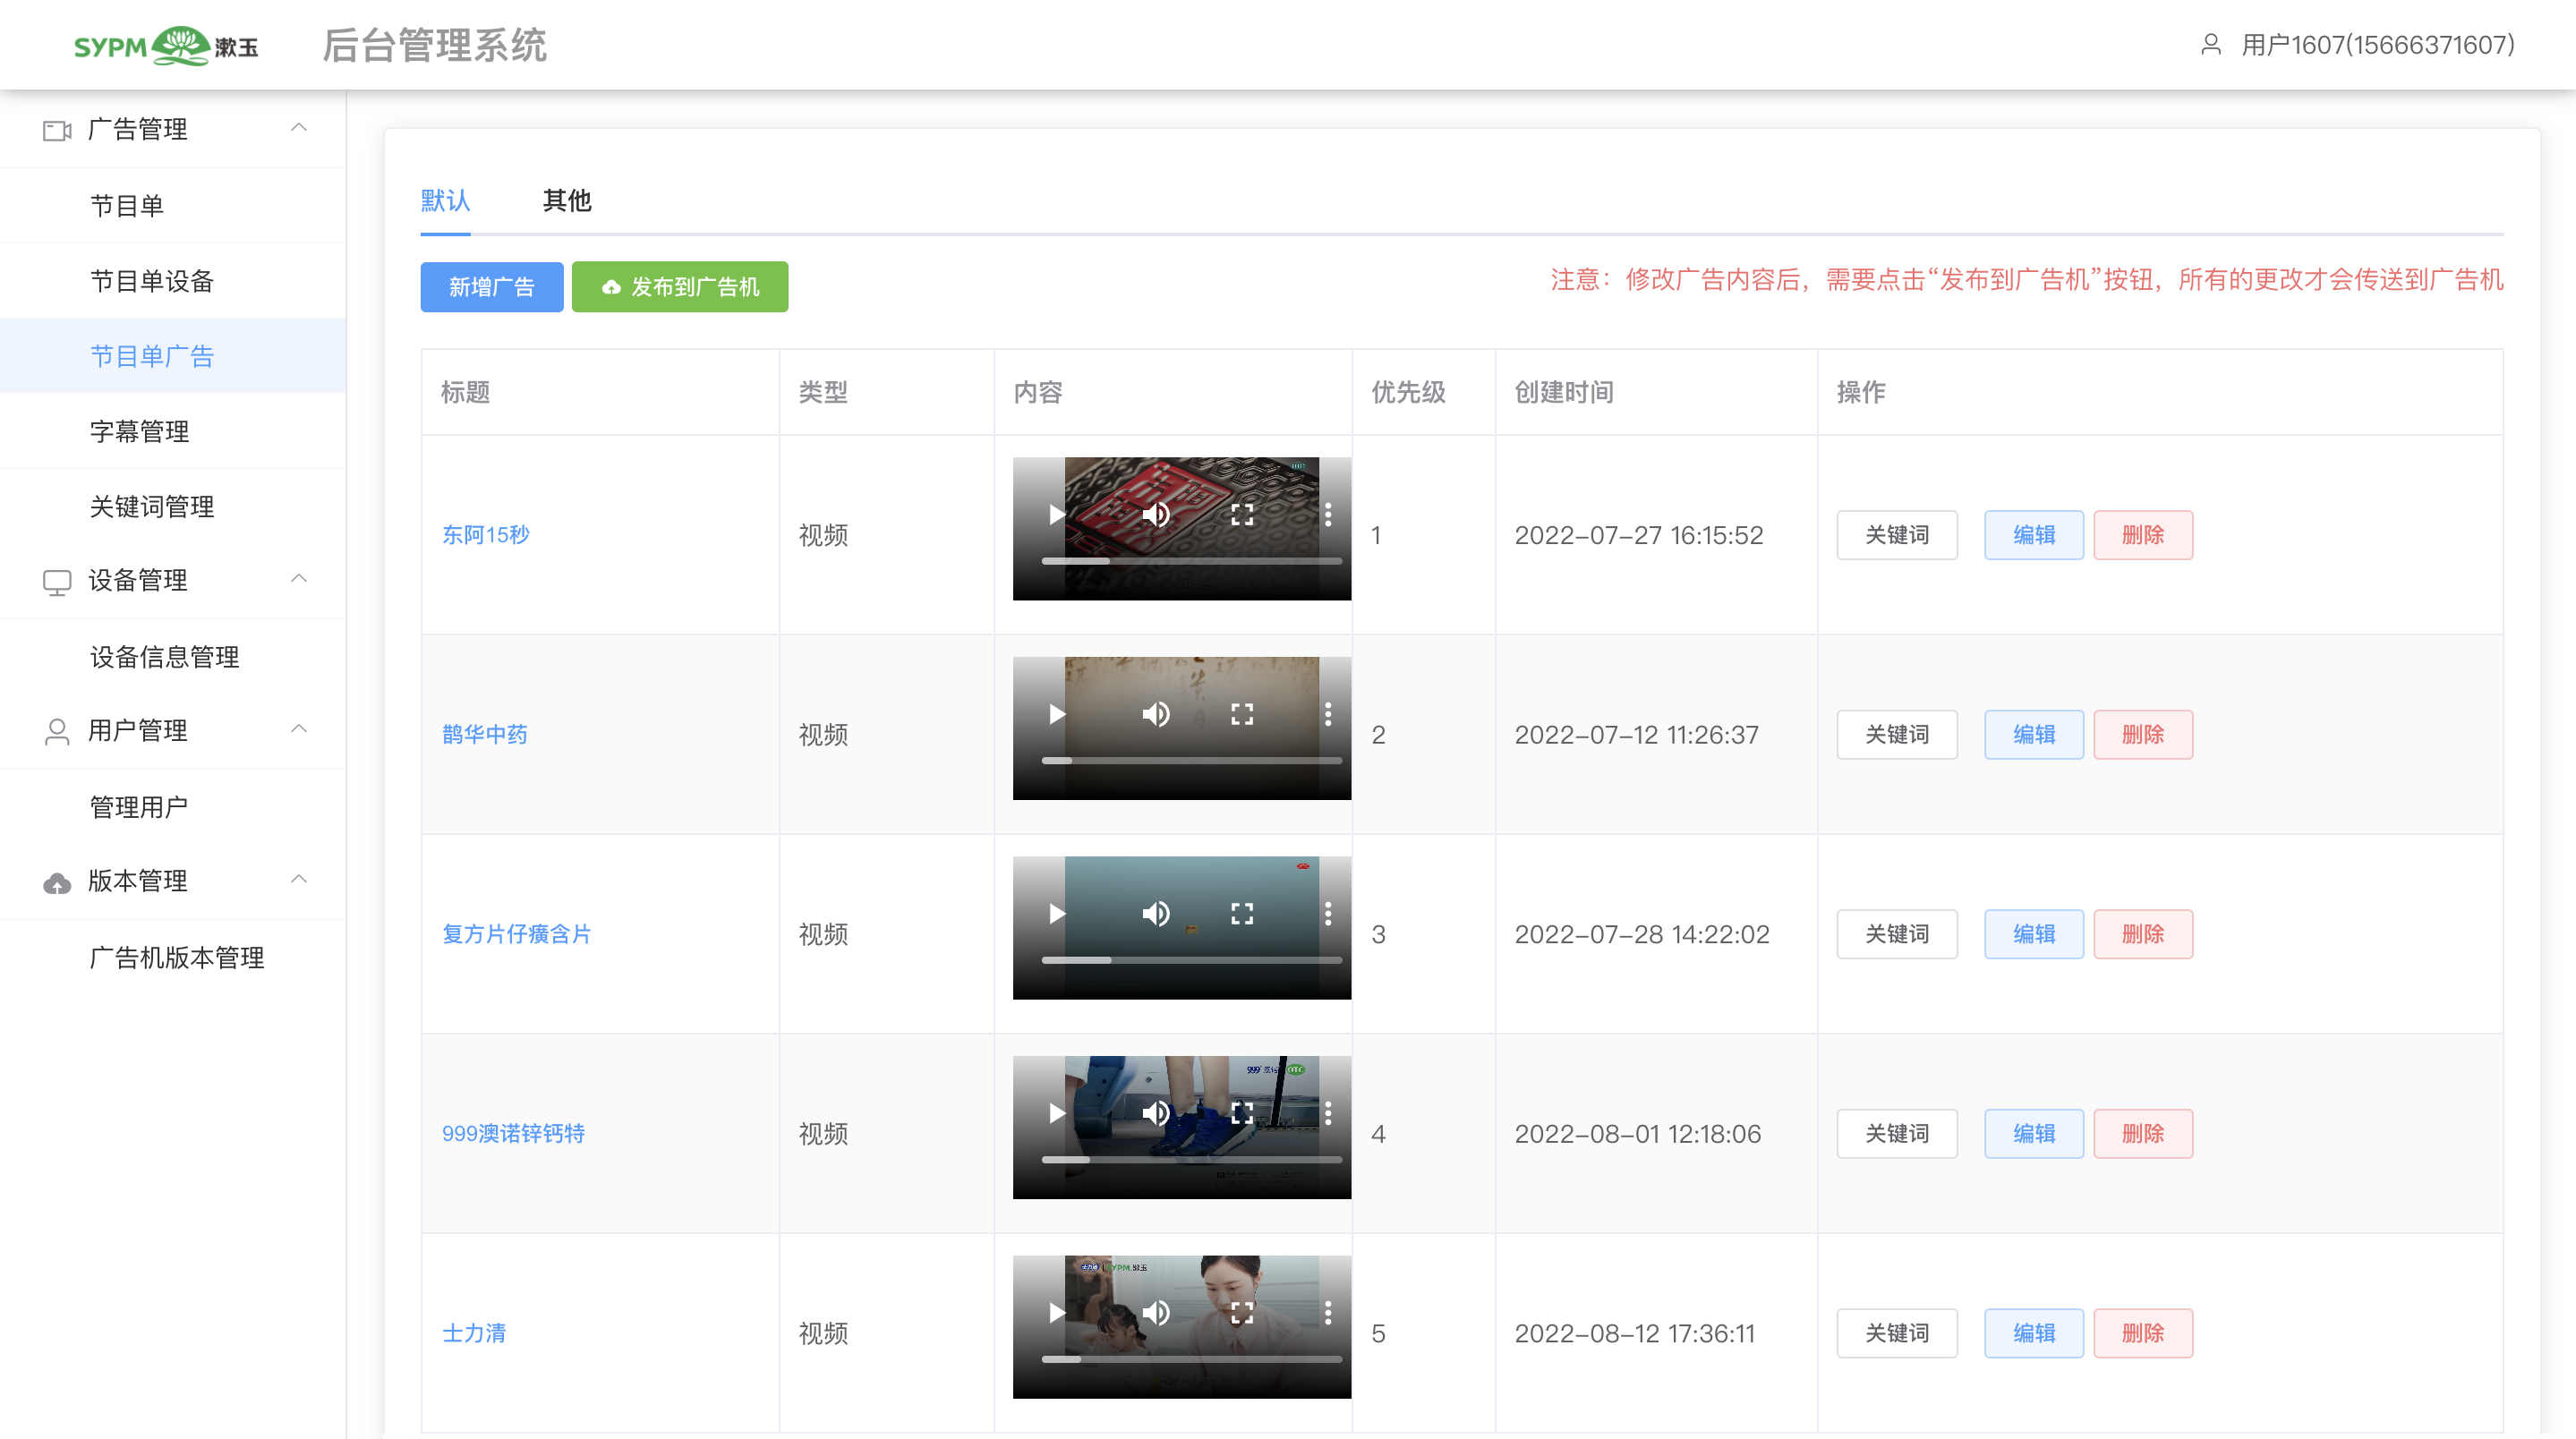This screenshot has width=2576, height=1439.
Task: Open 关键词管理 in sidebar
Action: pyautogui.click(x=173, y=506)
